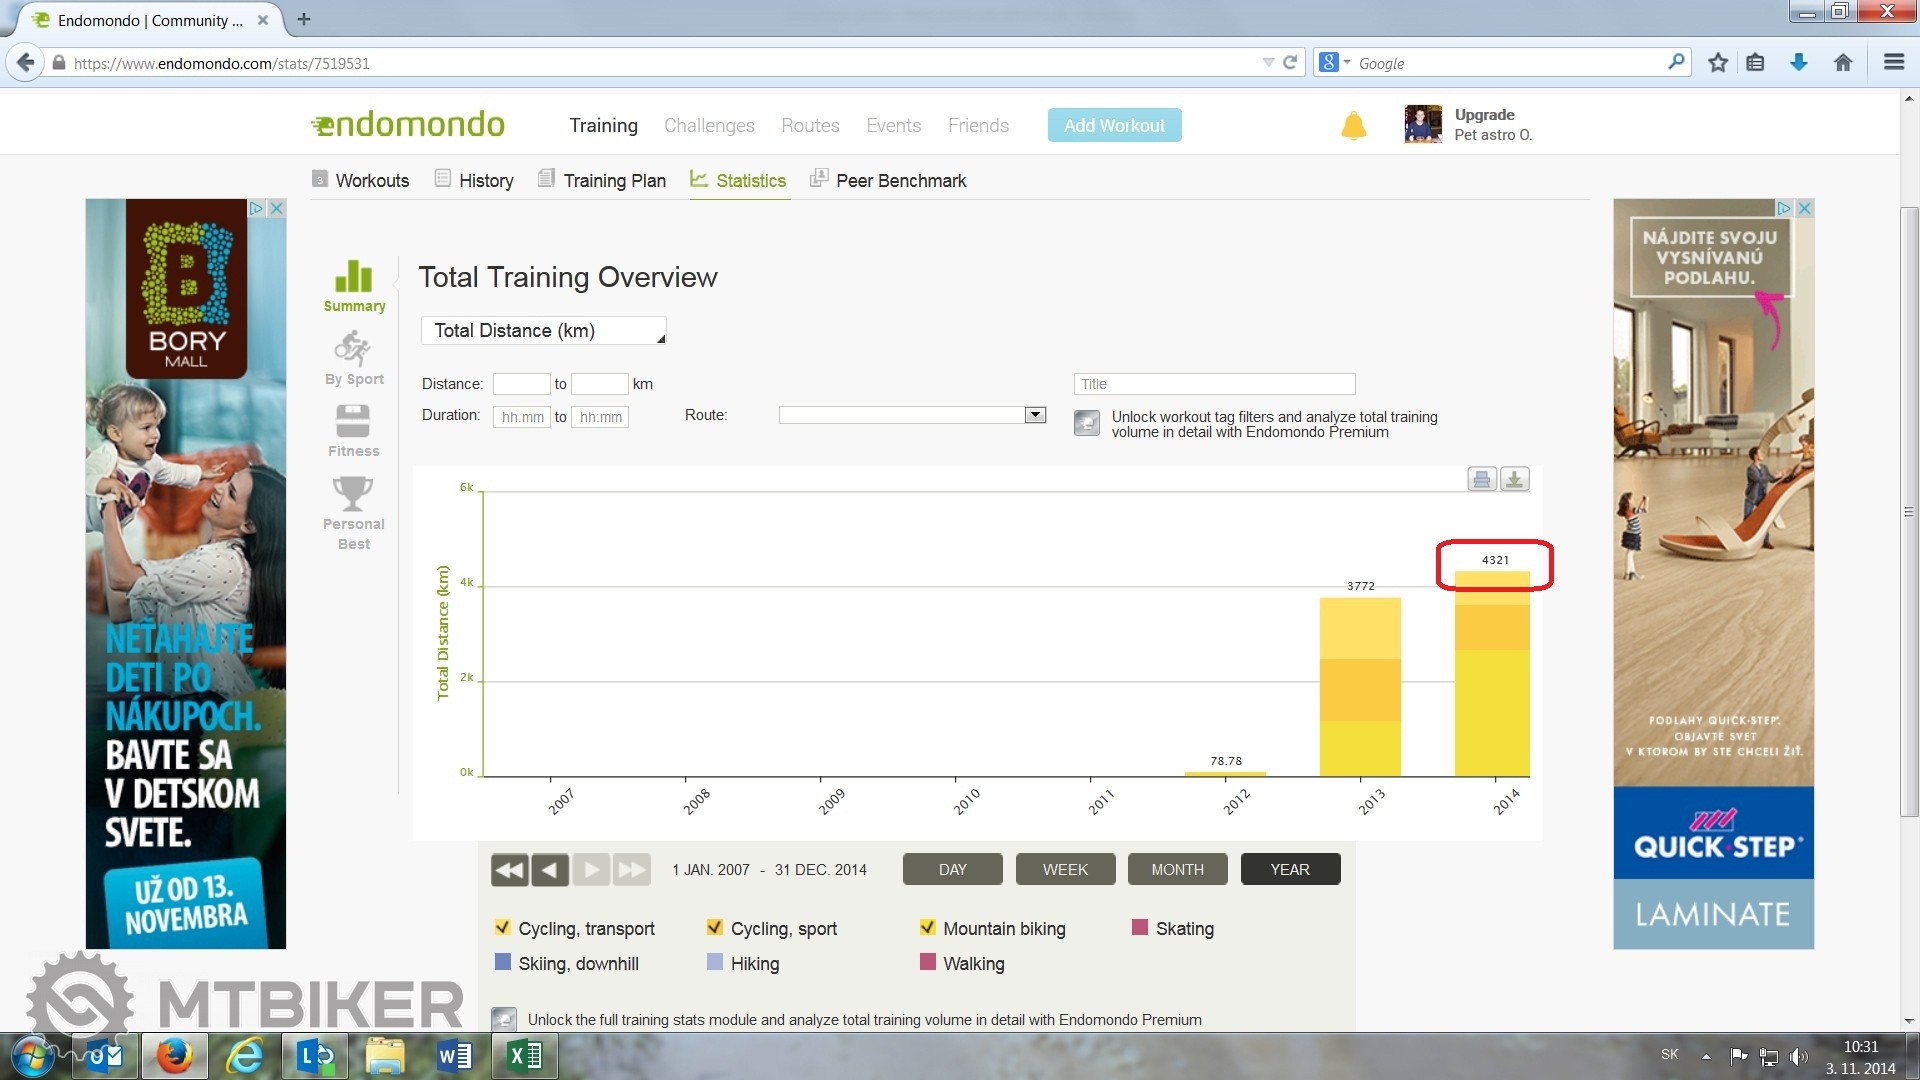Uncheck Cycling, transport checkbox
Viewport: 1920px width, 1080px height.
point(503,928)
